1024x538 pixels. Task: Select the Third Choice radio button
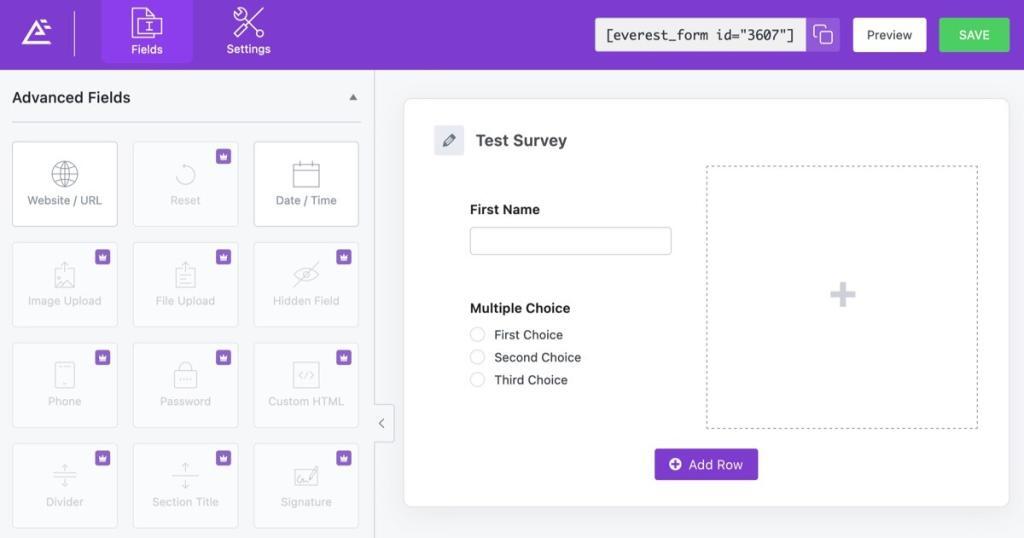pyautogui.click(x=478, y=380)
